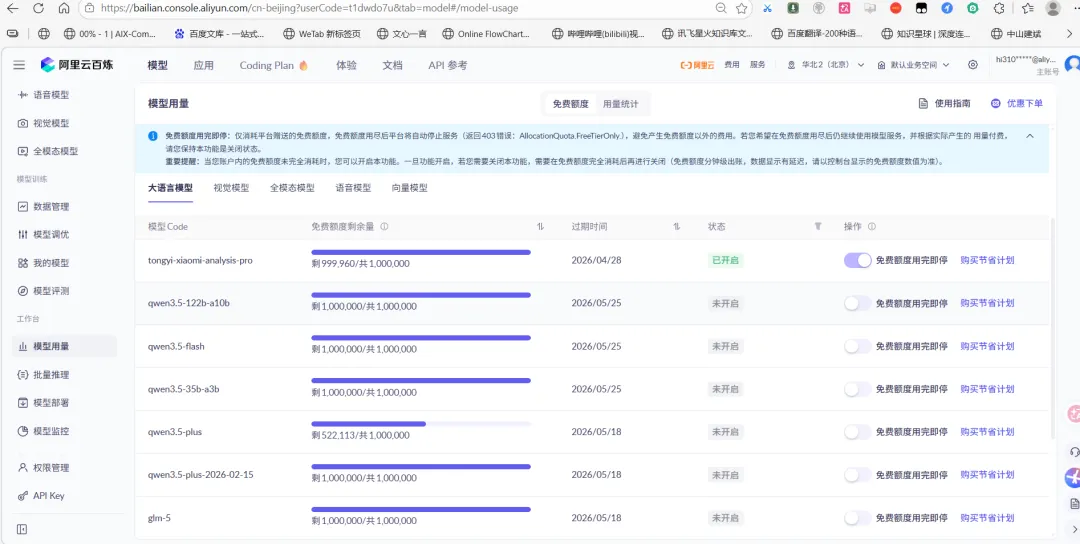Open the hi310 account menu

click(1026, 65)
